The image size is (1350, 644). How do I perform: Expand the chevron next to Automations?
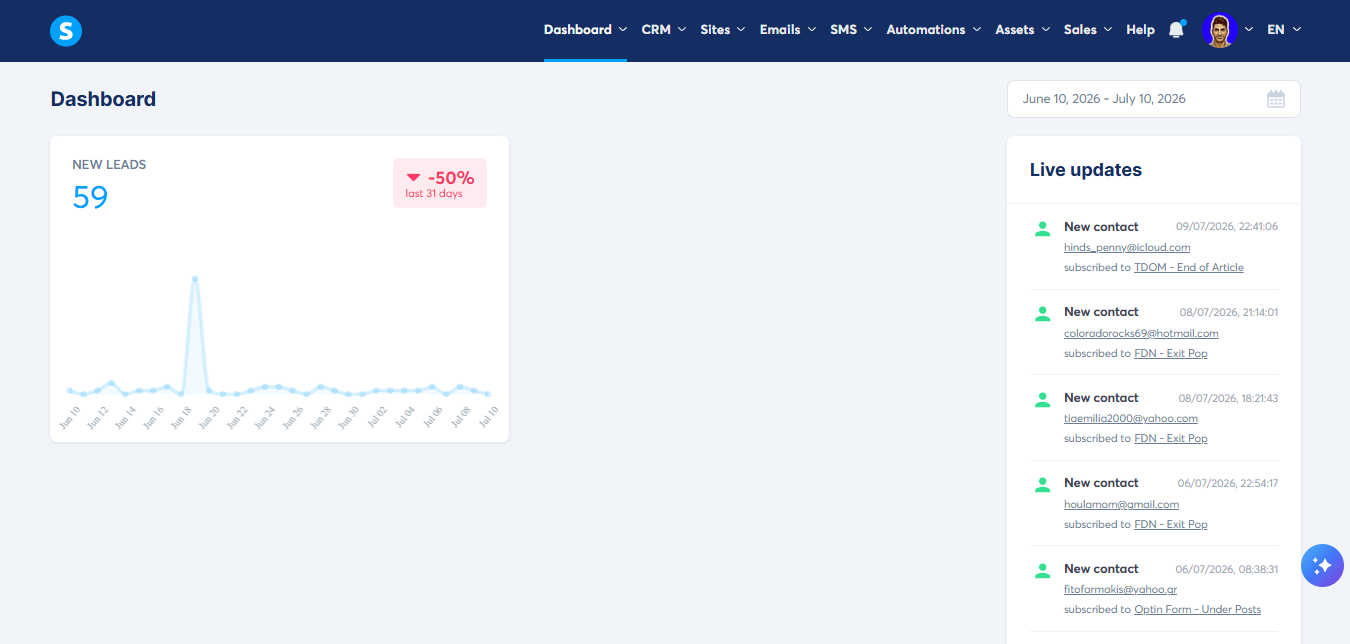(x=976, y=30)
